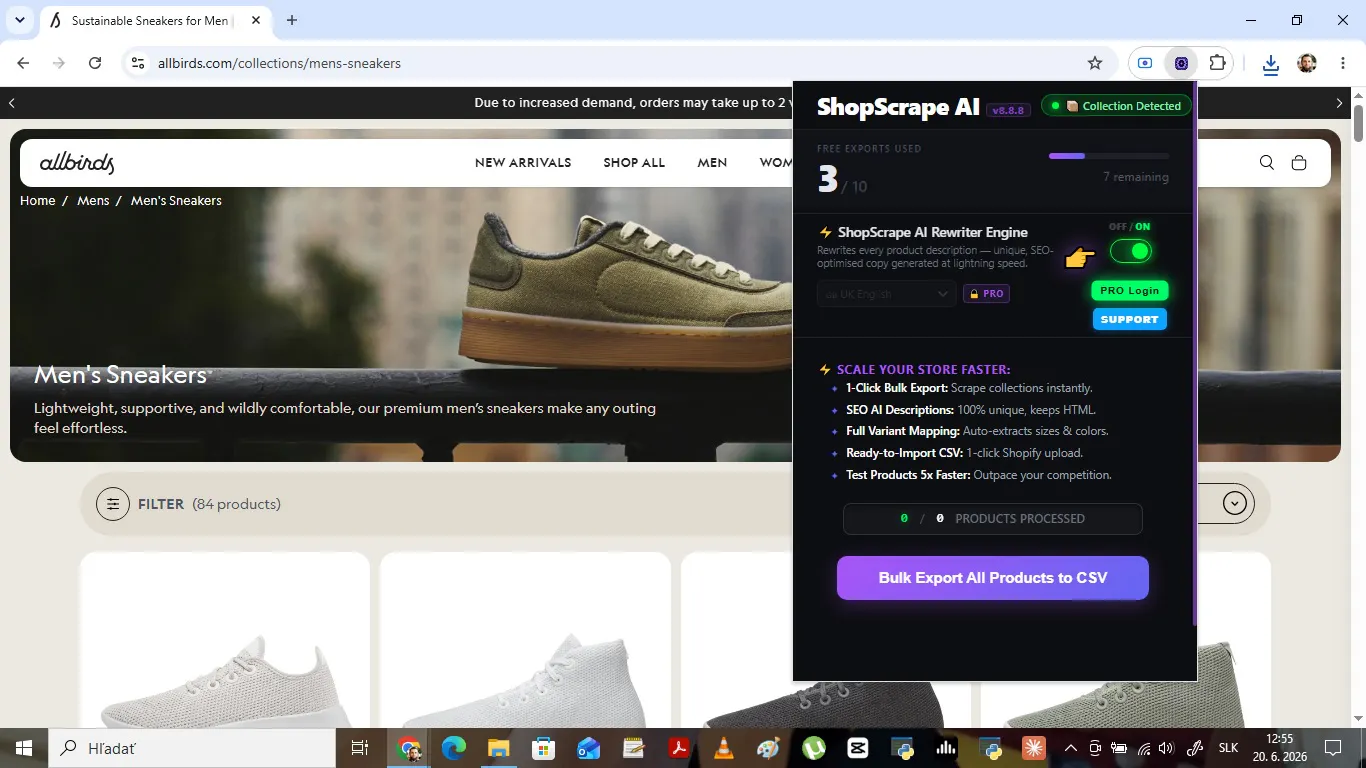Viewport: 1366px width, 768px height.
Task: Open the Chrome three-dot menu
Action: coord(1342,63)
